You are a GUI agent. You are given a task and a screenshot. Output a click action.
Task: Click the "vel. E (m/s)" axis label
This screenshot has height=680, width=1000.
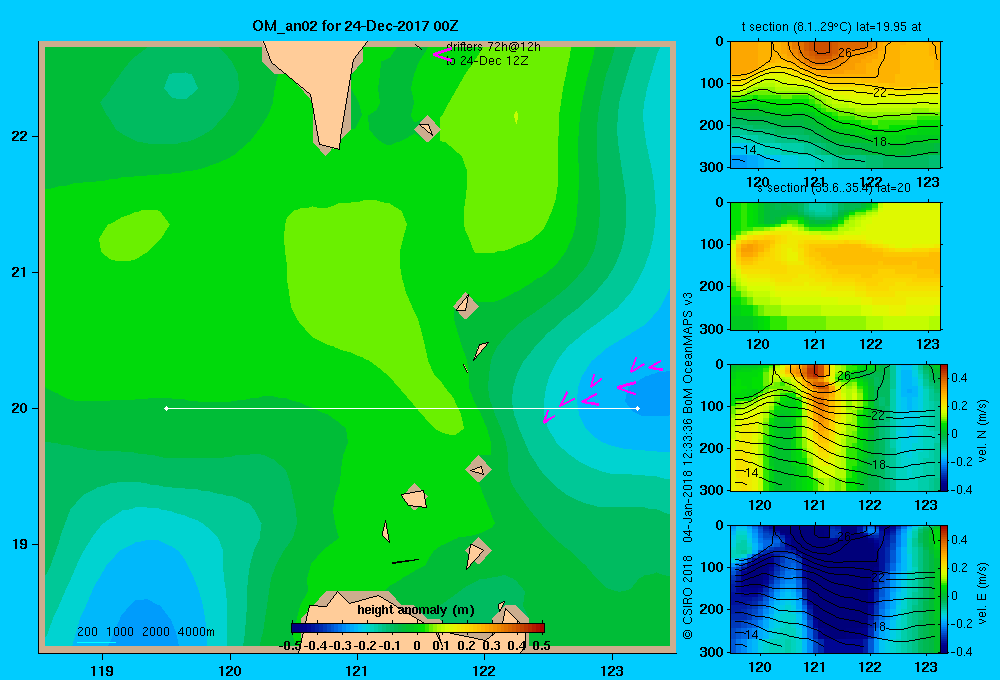pos(982,593)
